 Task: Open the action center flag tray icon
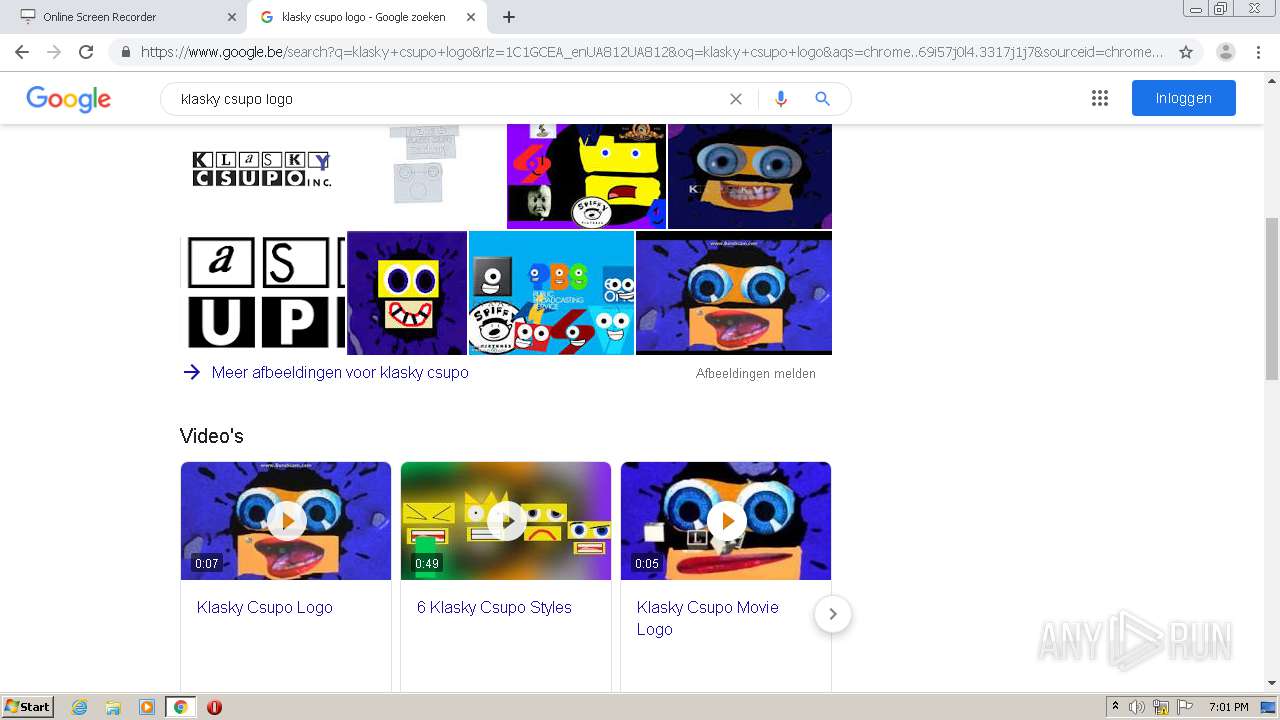tap(1185, 707)
